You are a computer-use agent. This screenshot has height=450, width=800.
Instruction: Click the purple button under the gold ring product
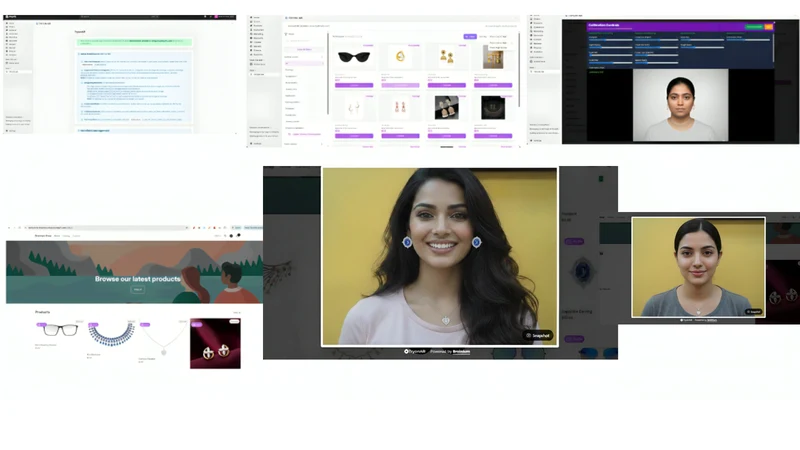[x=401, y=85]
